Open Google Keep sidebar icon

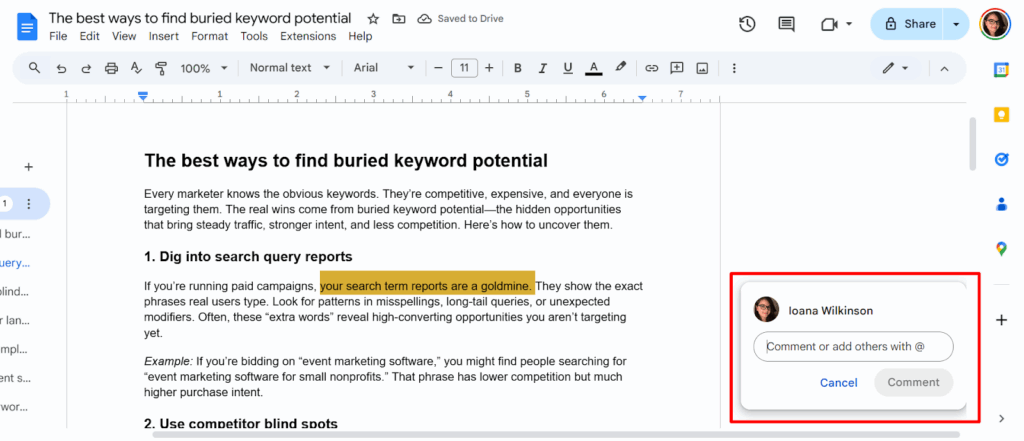pyautogui.click(x=1001, y=114)
